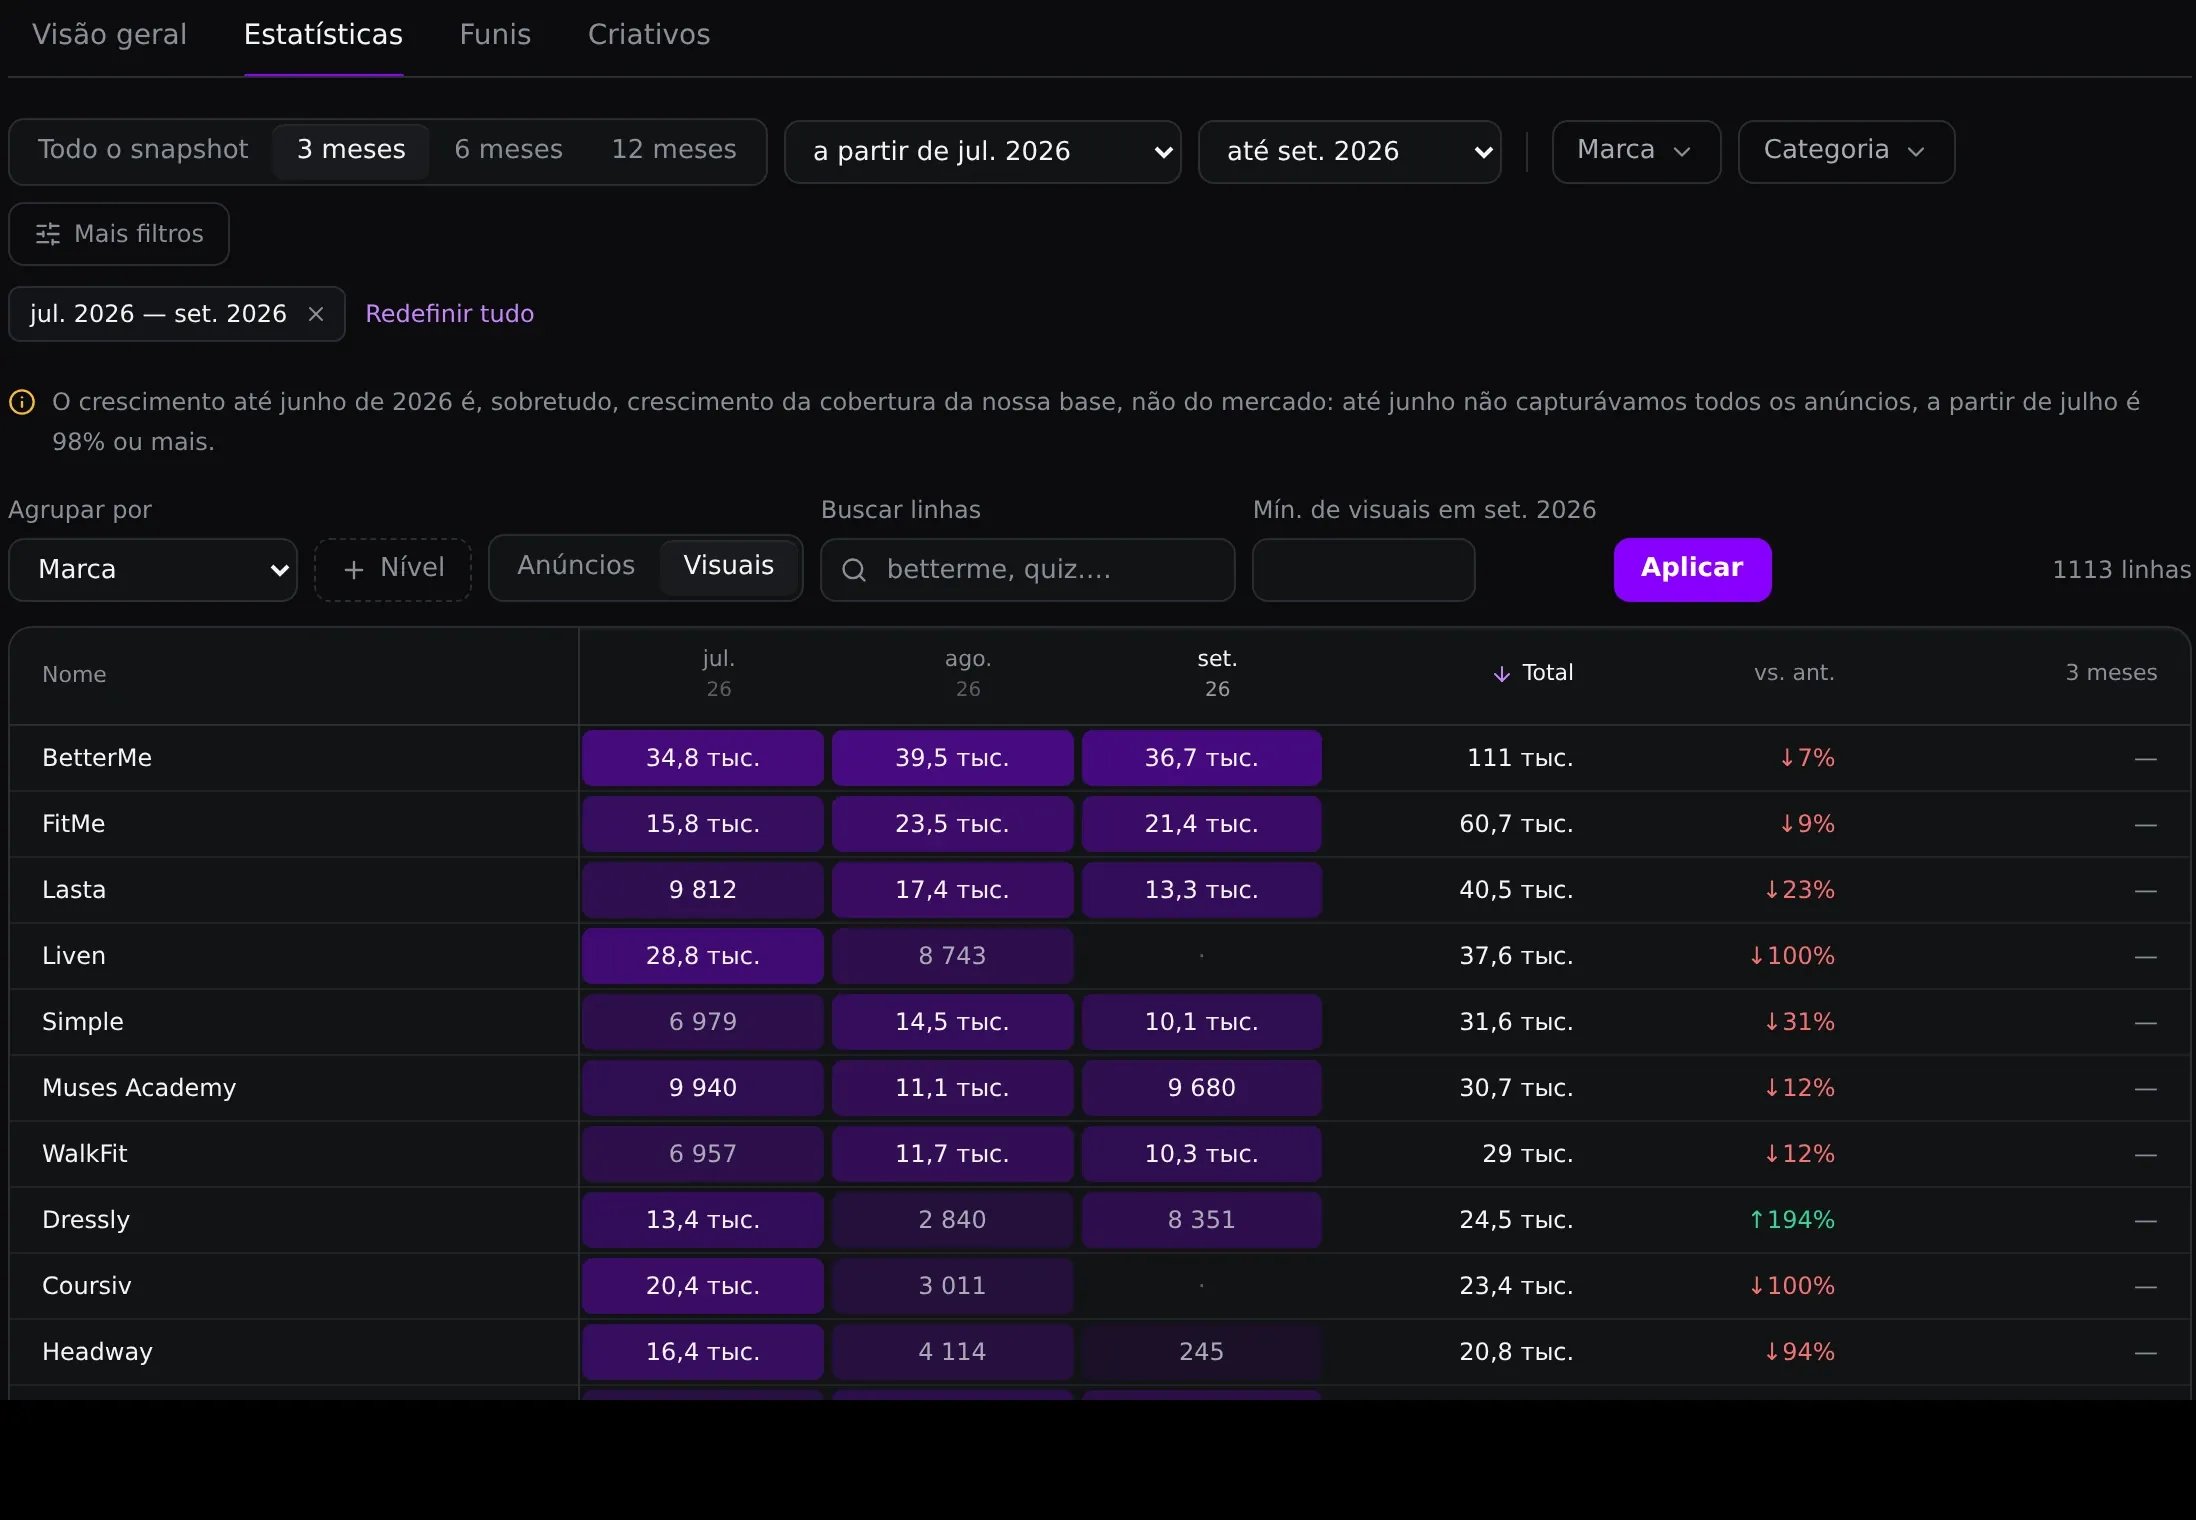The height and width of the screenshot is (1520, 2196).
Task: Click the sort arrow next to Total
Action: pos(1501,674)
